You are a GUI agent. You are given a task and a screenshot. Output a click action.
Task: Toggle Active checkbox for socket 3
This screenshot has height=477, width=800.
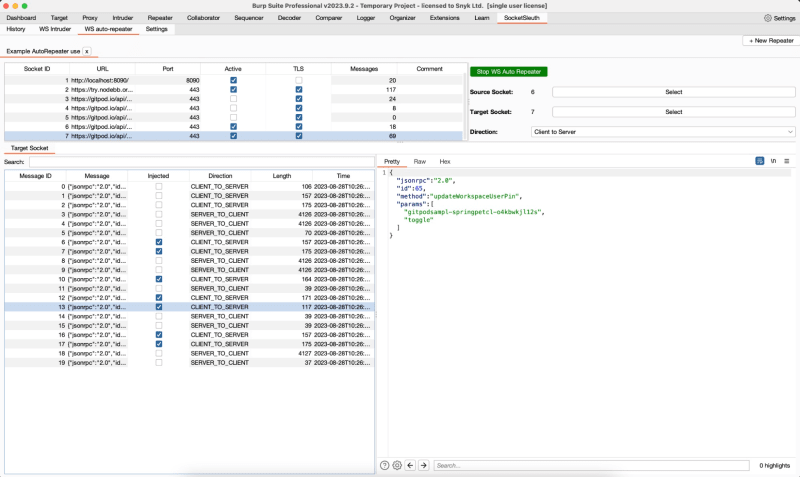coord(233,99)
